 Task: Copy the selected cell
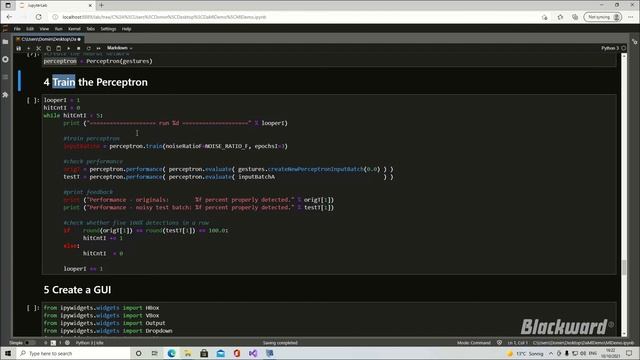tap(49, 48)
